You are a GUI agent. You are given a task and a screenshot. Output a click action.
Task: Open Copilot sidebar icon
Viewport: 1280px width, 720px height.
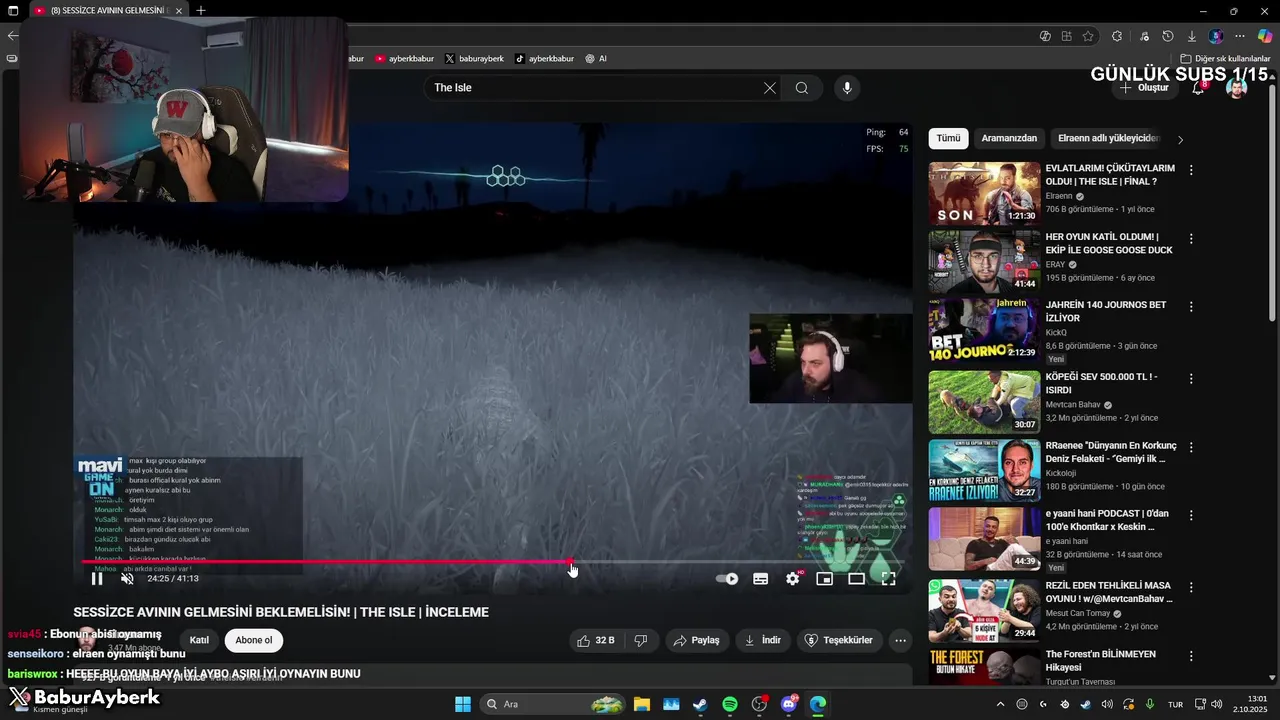[x=1265, y=36]
